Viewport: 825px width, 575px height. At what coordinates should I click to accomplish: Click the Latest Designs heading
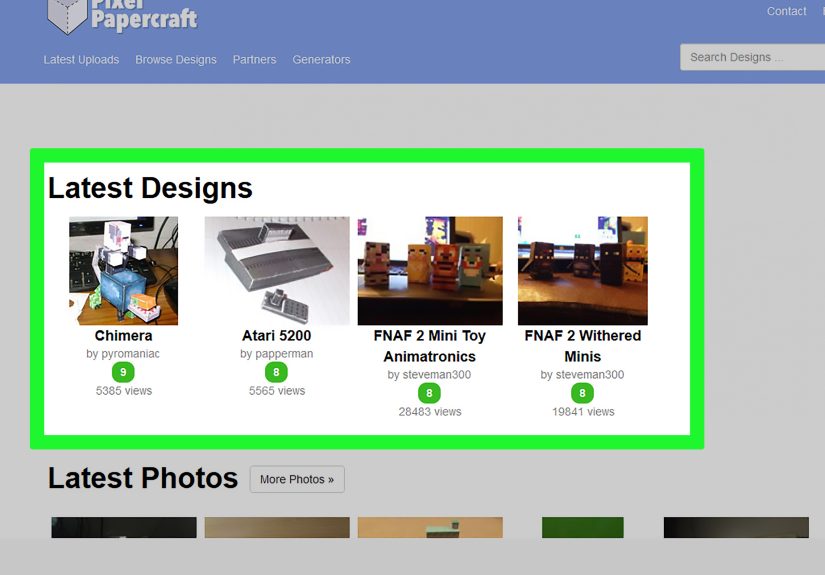150,188
